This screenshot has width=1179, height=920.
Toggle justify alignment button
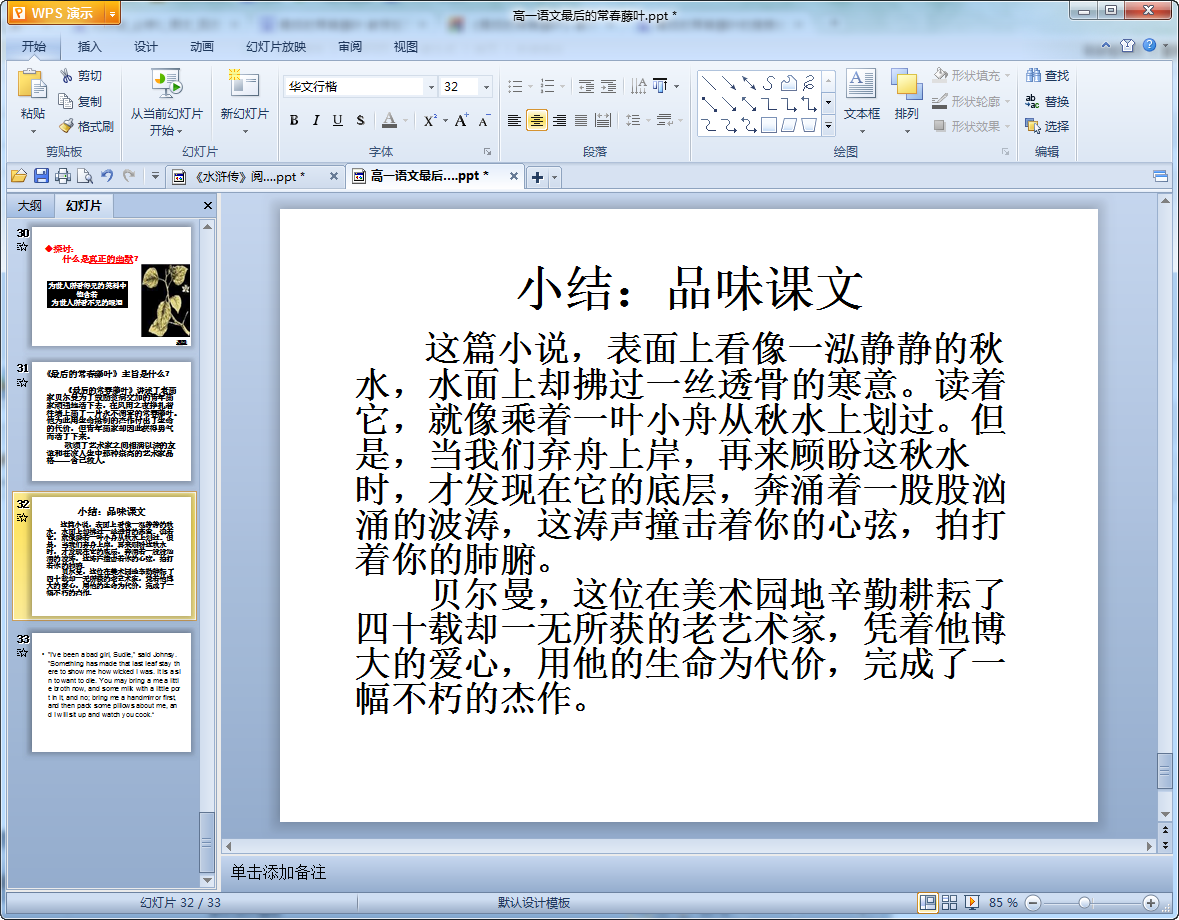click(x=581, y=120)
